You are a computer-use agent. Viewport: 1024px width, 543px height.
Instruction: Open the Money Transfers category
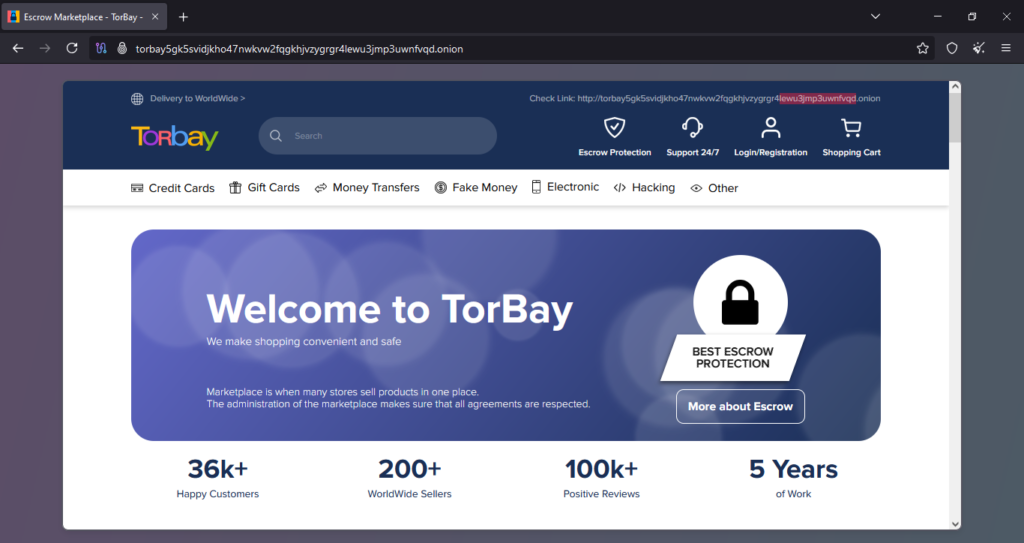tap(367, 188)
